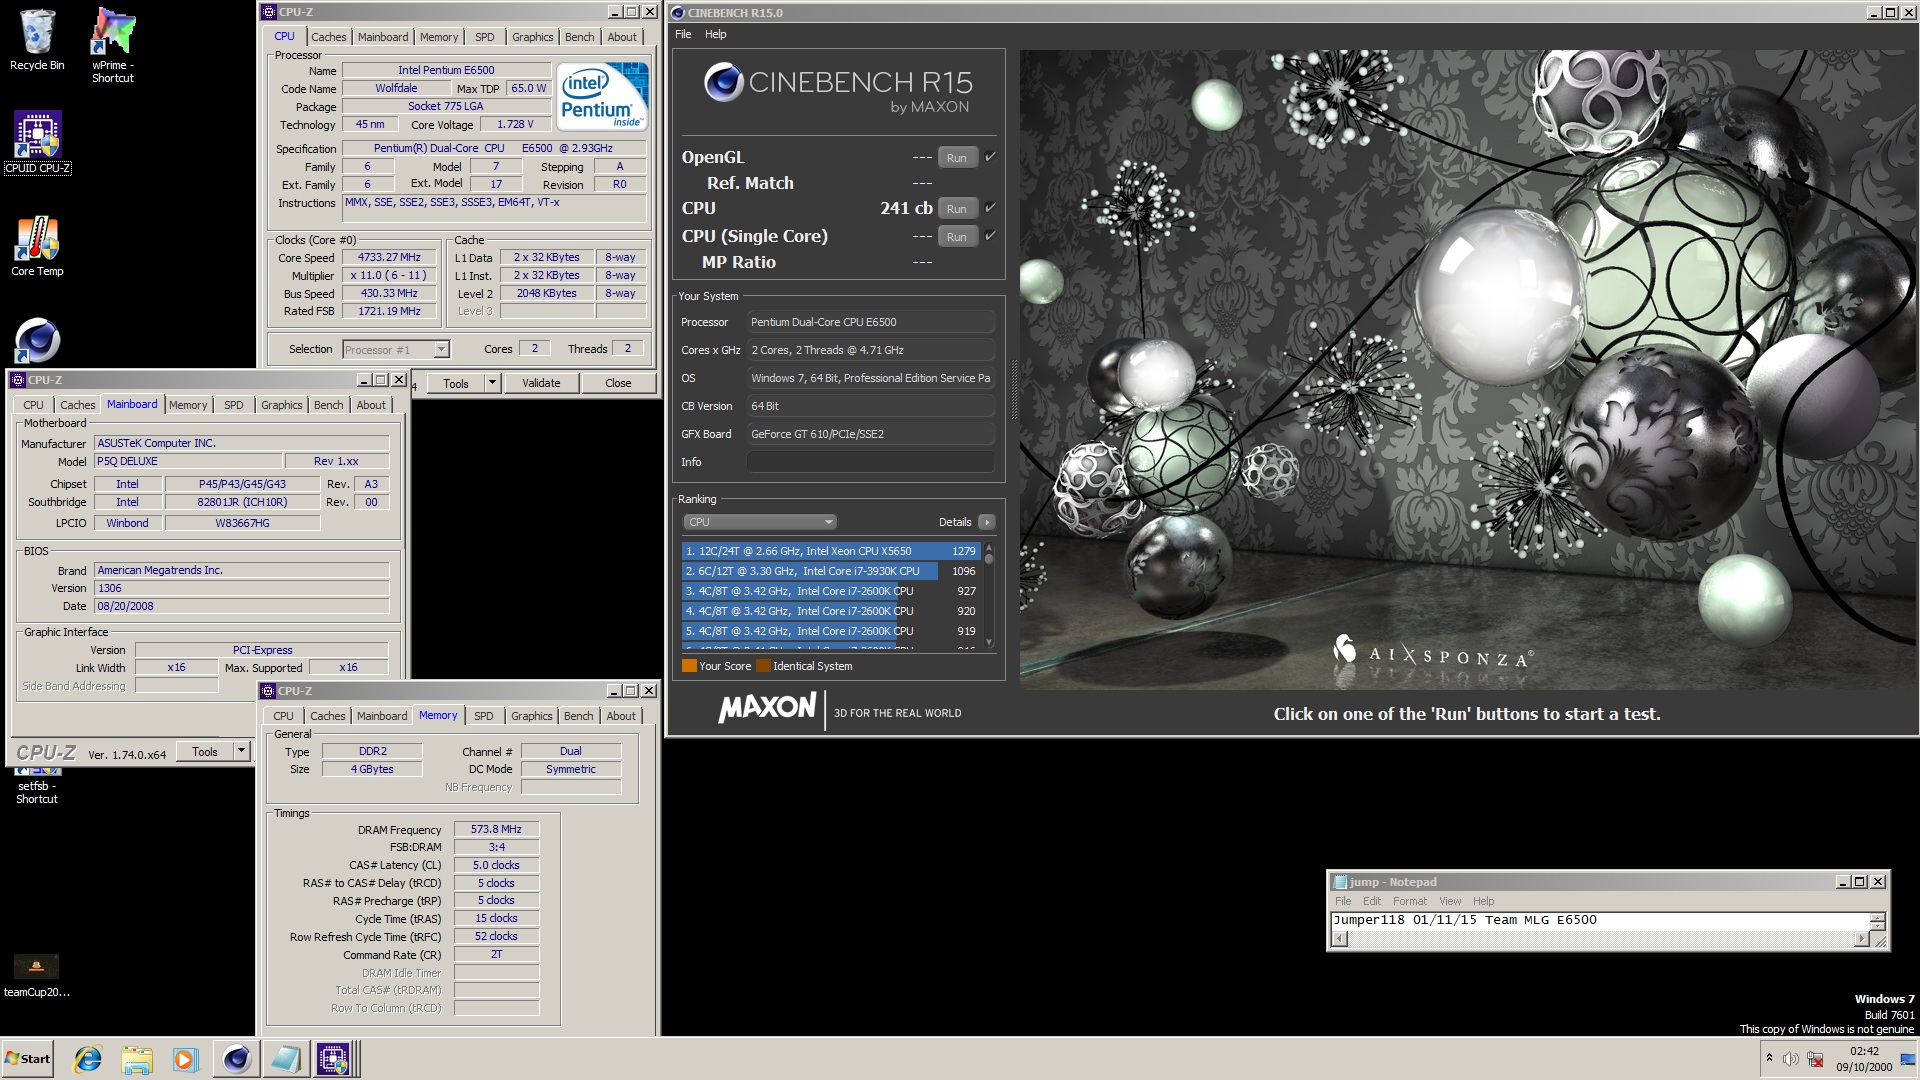Switch to Caches tab in top CPU-Z window

[328, 37]
